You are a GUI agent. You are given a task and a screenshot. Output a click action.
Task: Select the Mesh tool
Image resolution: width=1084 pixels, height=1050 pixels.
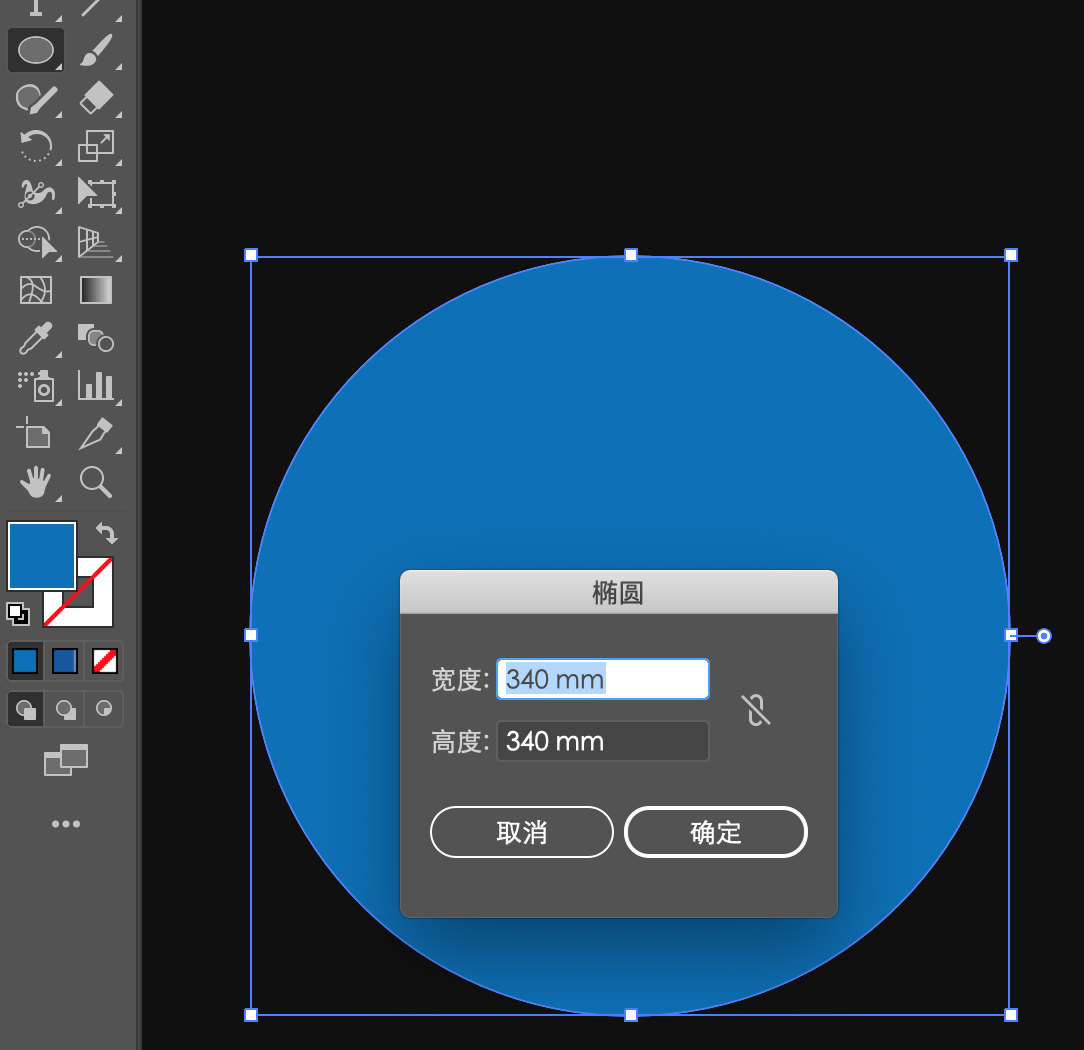point(35,290)
